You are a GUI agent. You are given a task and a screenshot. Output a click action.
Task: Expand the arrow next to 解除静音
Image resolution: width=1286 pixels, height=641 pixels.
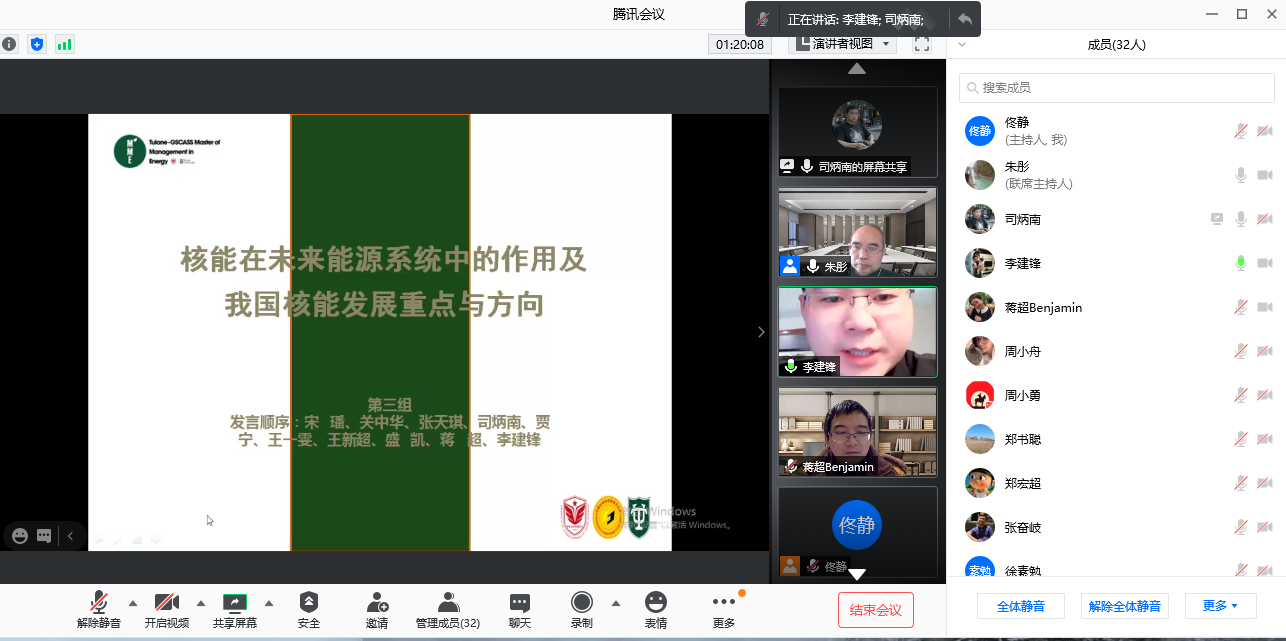tap(133, 603)
